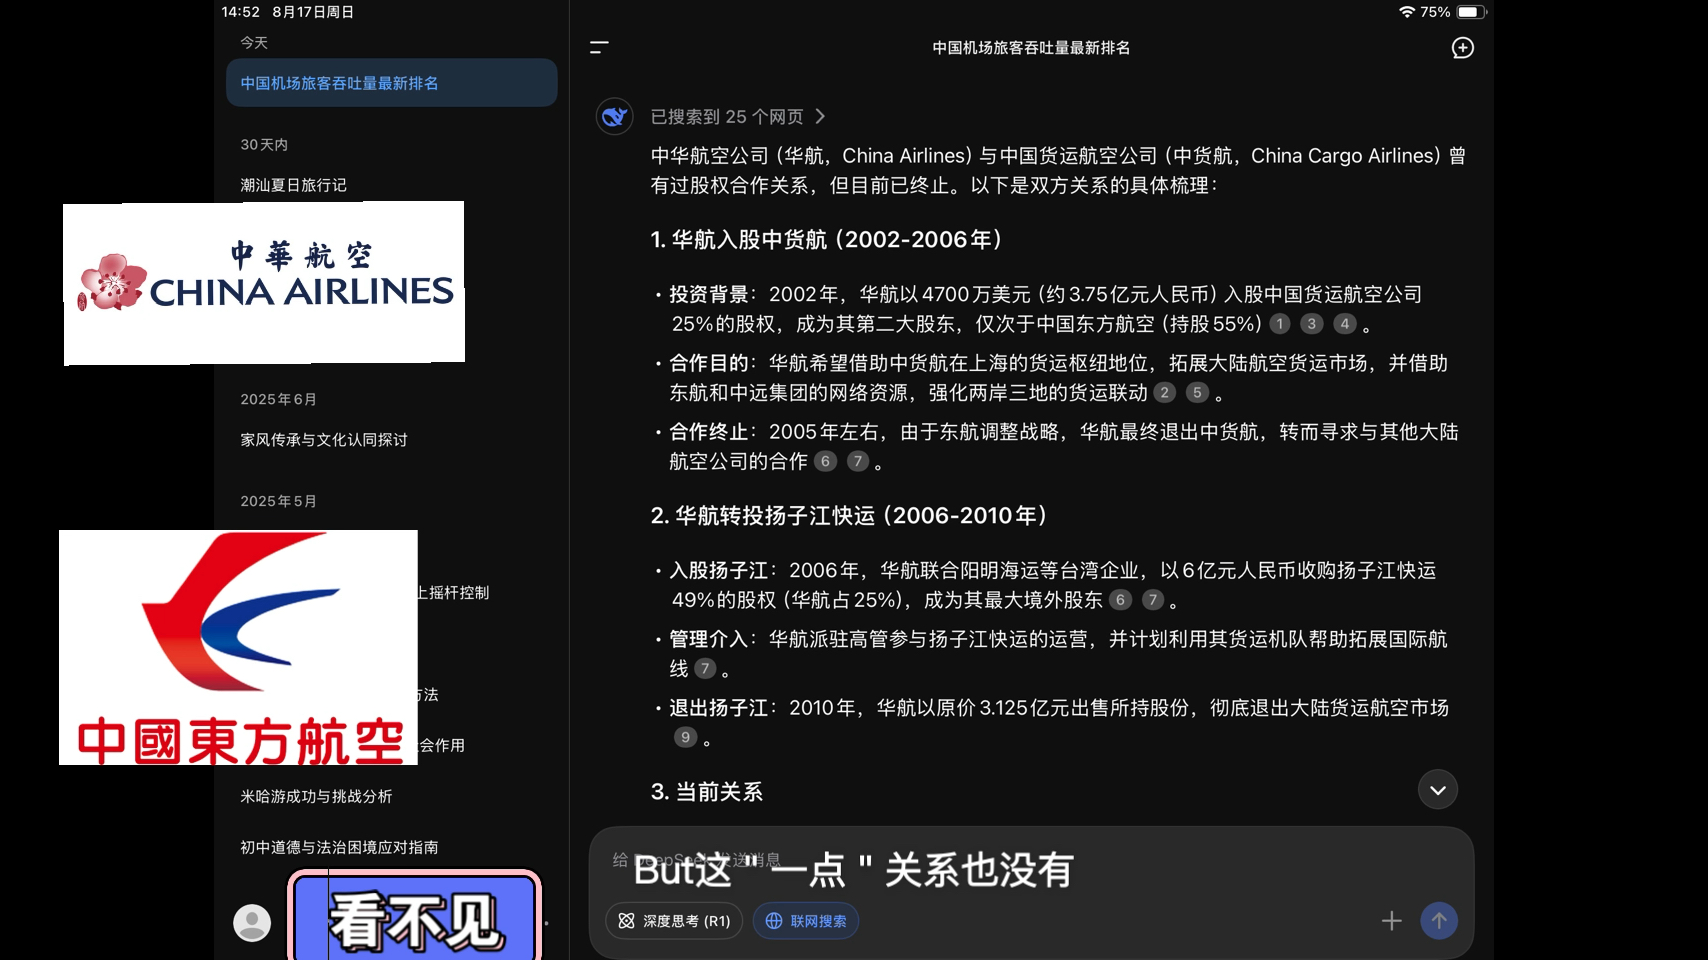Open chat '家风传承与文化认同探讨'
The image size is (1708, 960).
(323, 440)
